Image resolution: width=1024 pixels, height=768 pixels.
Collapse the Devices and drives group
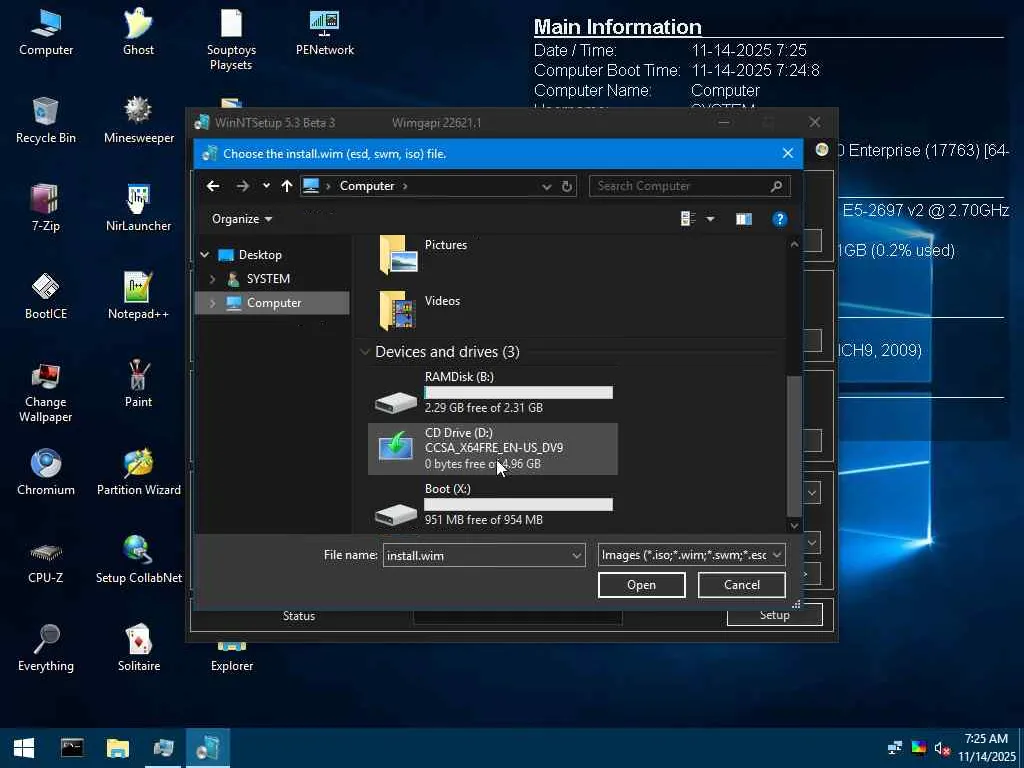[x=365, y=352]
